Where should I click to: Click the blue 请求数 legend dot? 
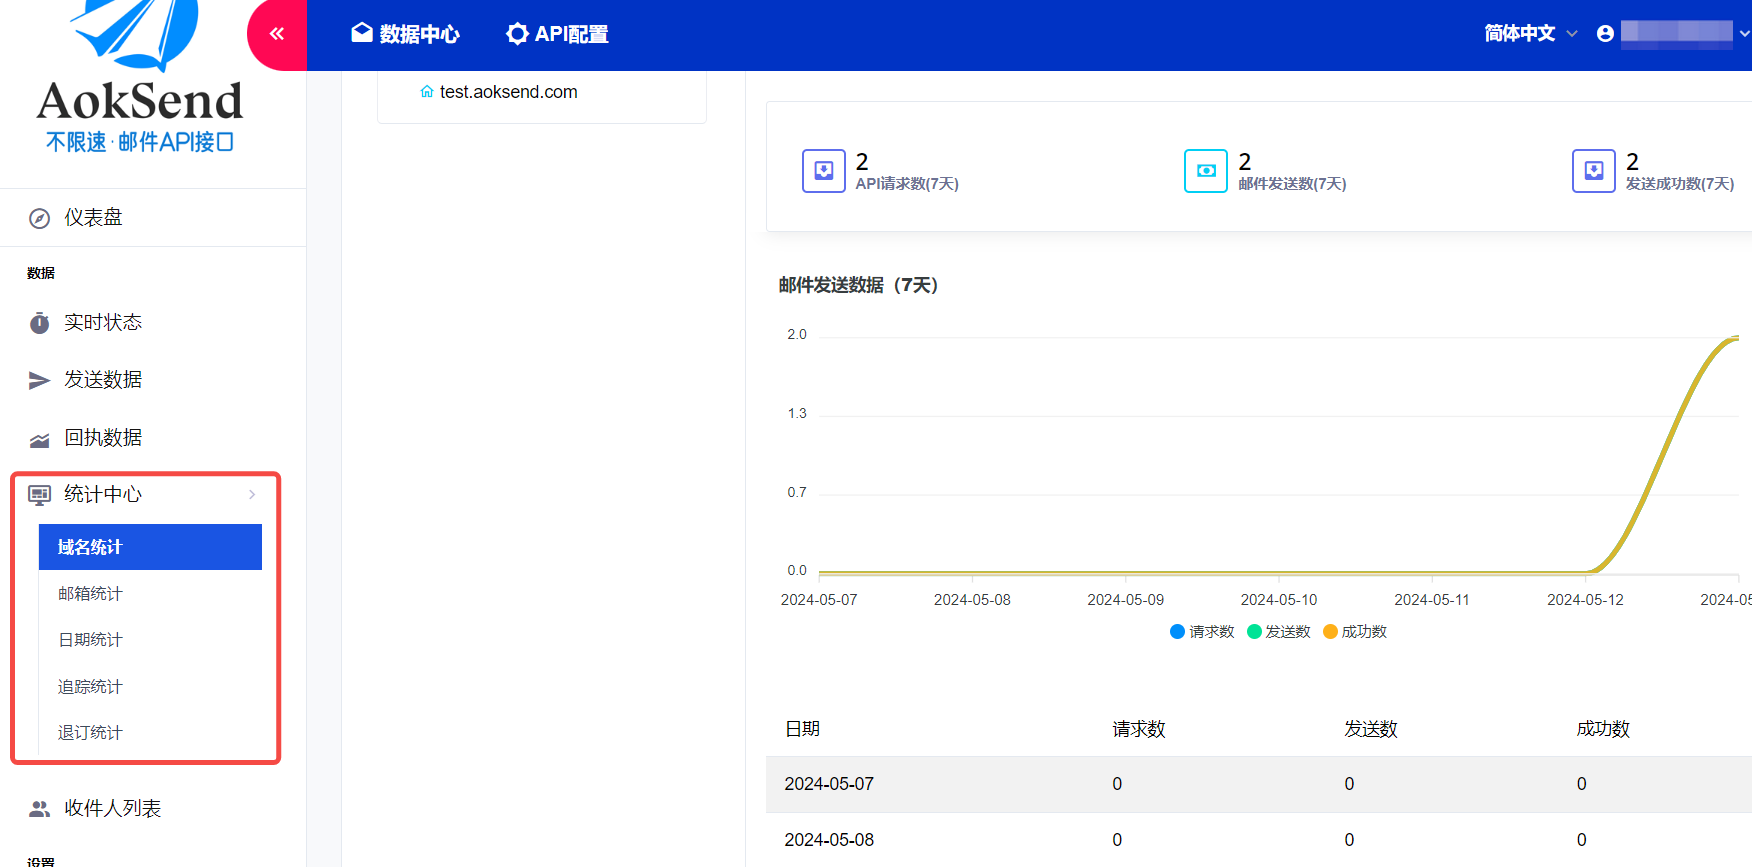click(x=1177, y=632)
